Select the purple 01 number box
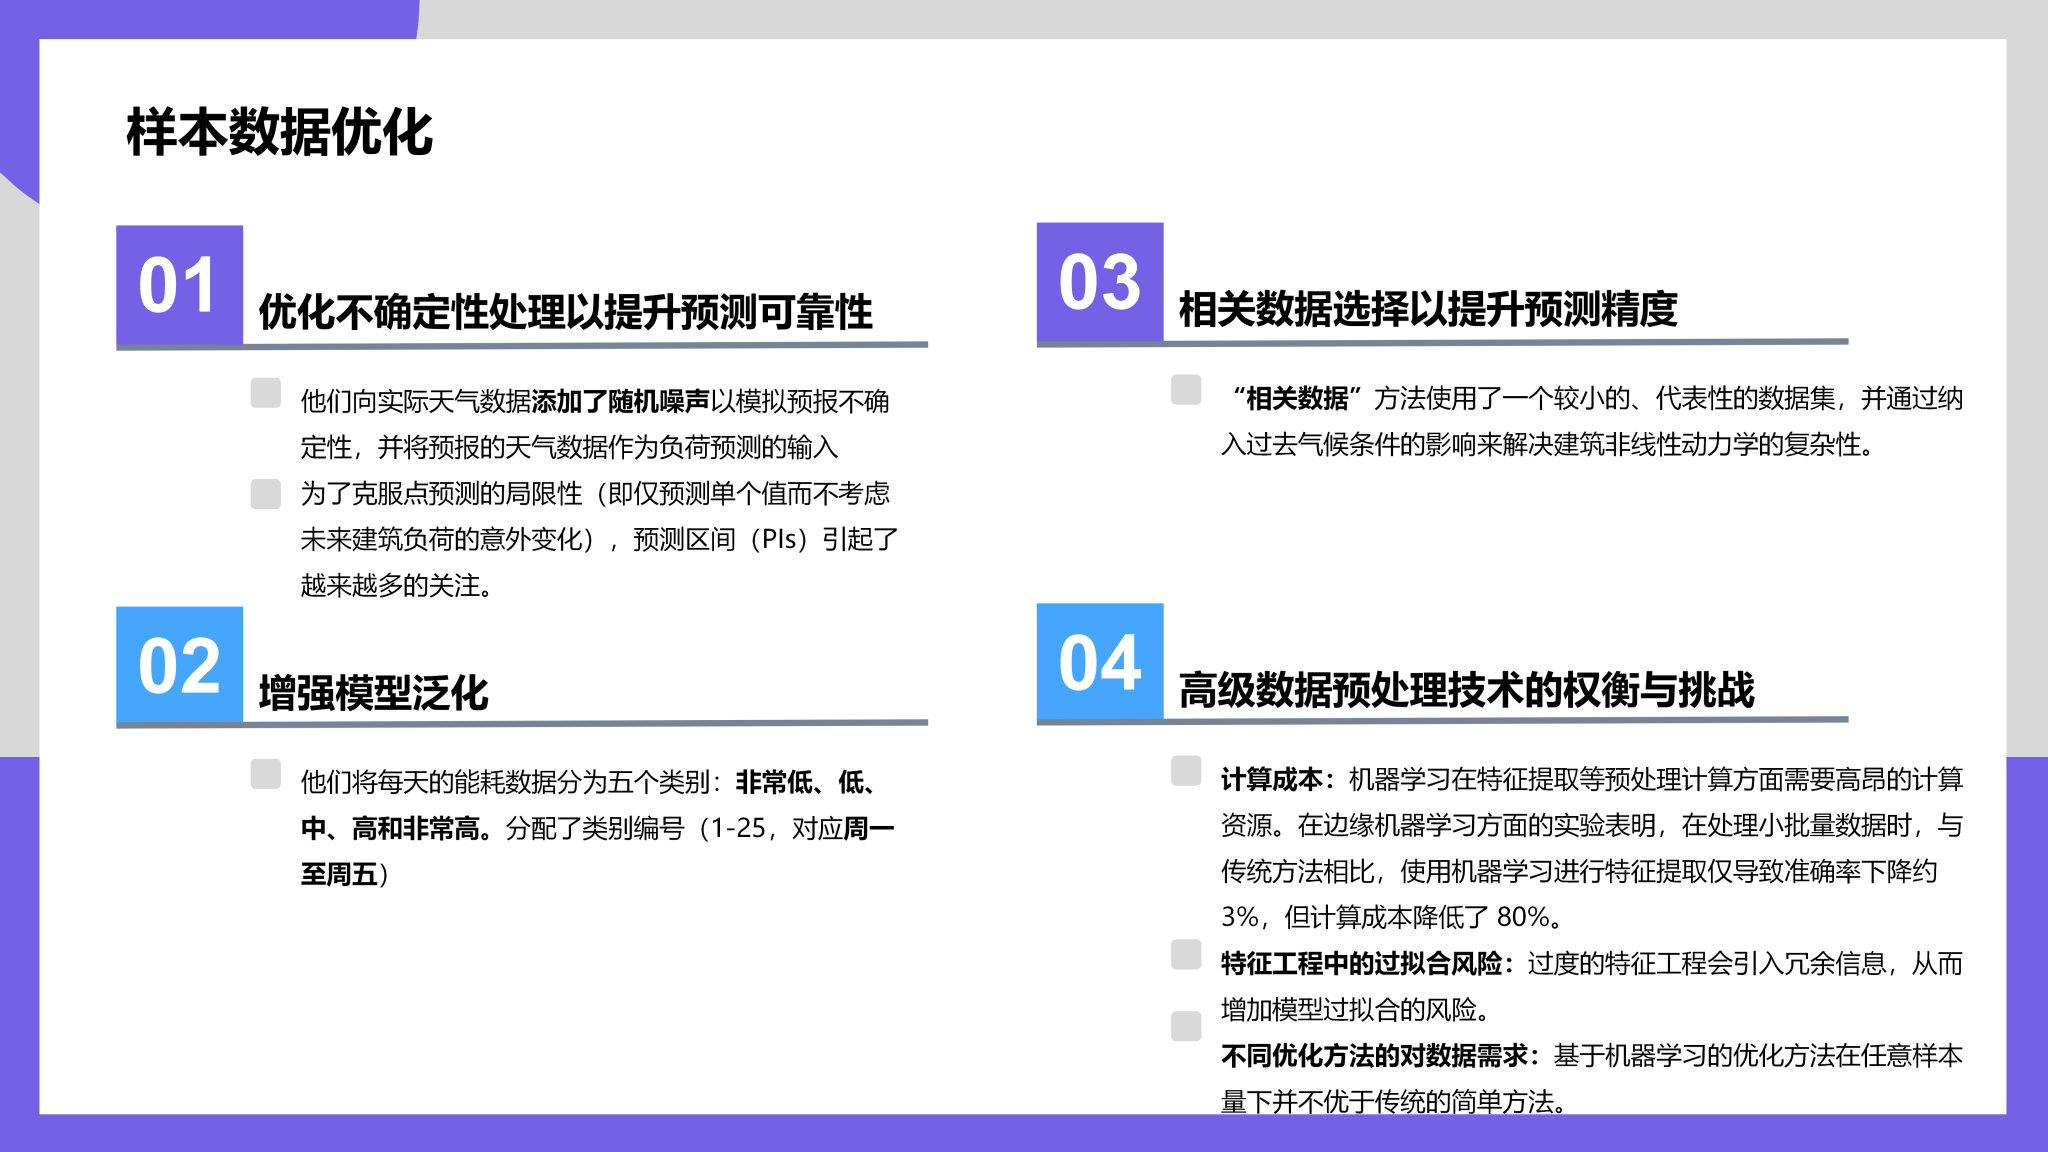The image size is (2048, 1152). (x=179, y=285)
